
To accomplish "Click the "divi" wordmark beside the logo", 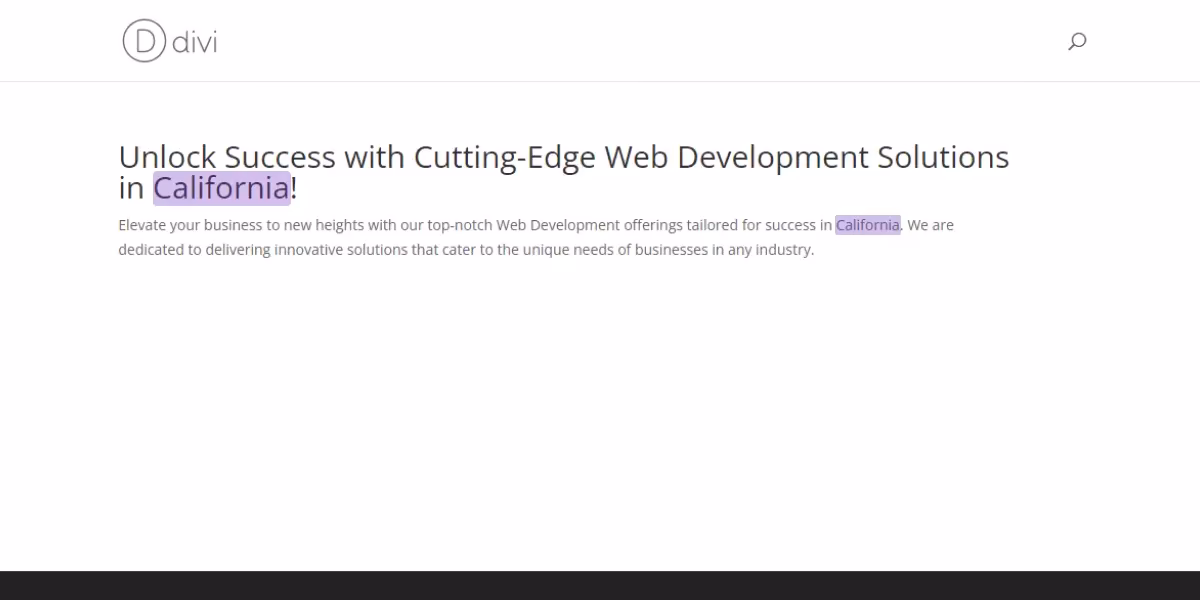I will coord(194,42).
